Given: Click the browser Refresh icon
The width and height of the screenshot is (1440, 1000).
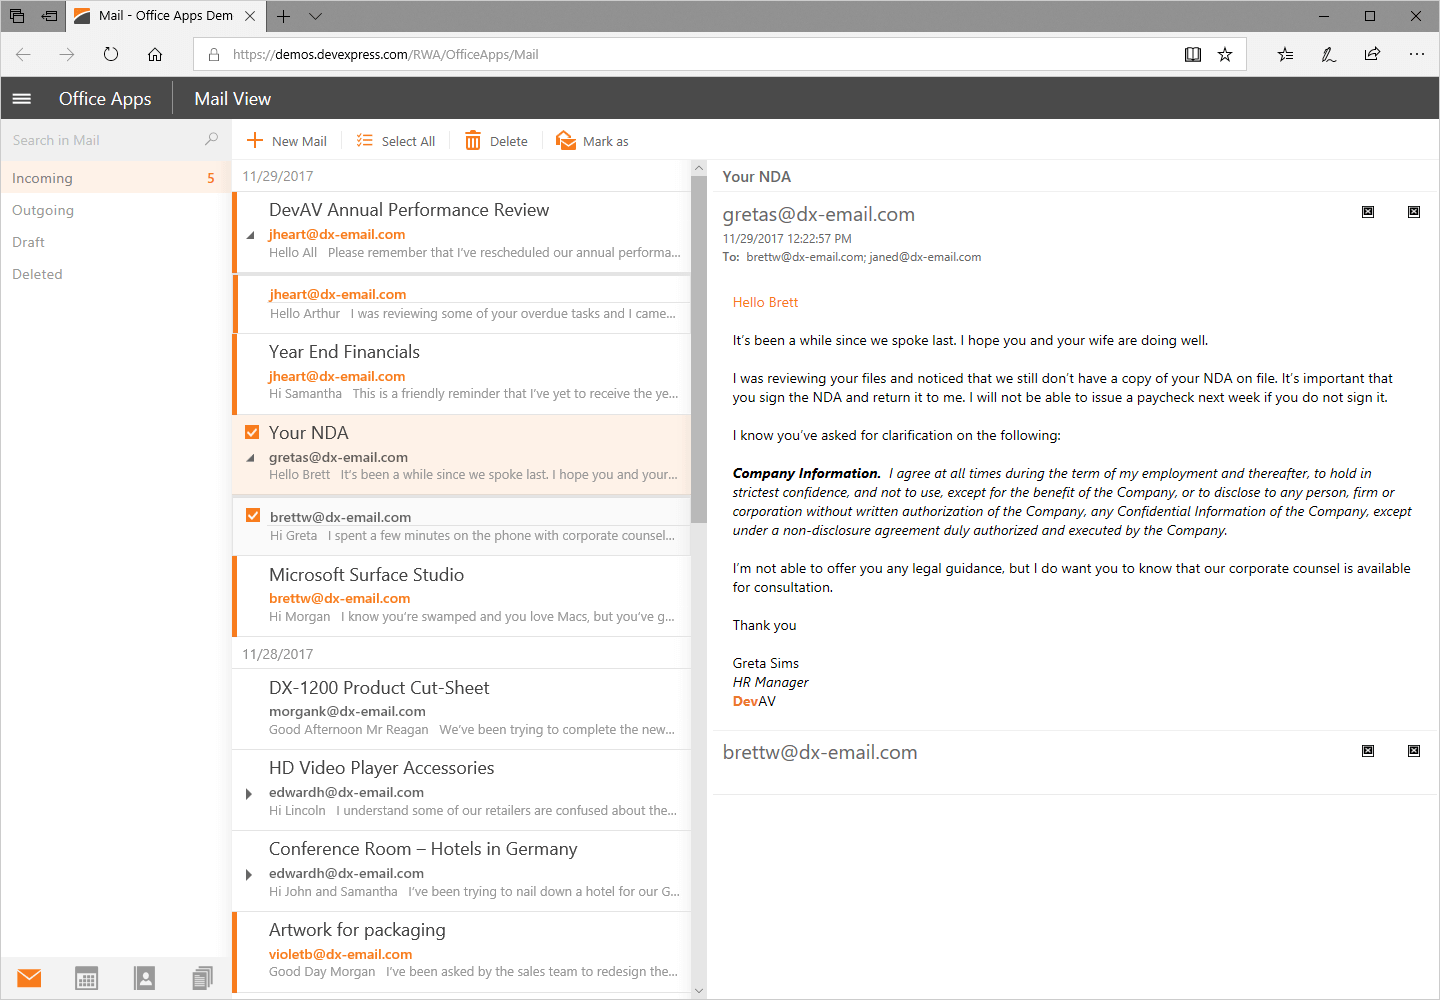Looking at the screenshot, I should tap(110, 54).
